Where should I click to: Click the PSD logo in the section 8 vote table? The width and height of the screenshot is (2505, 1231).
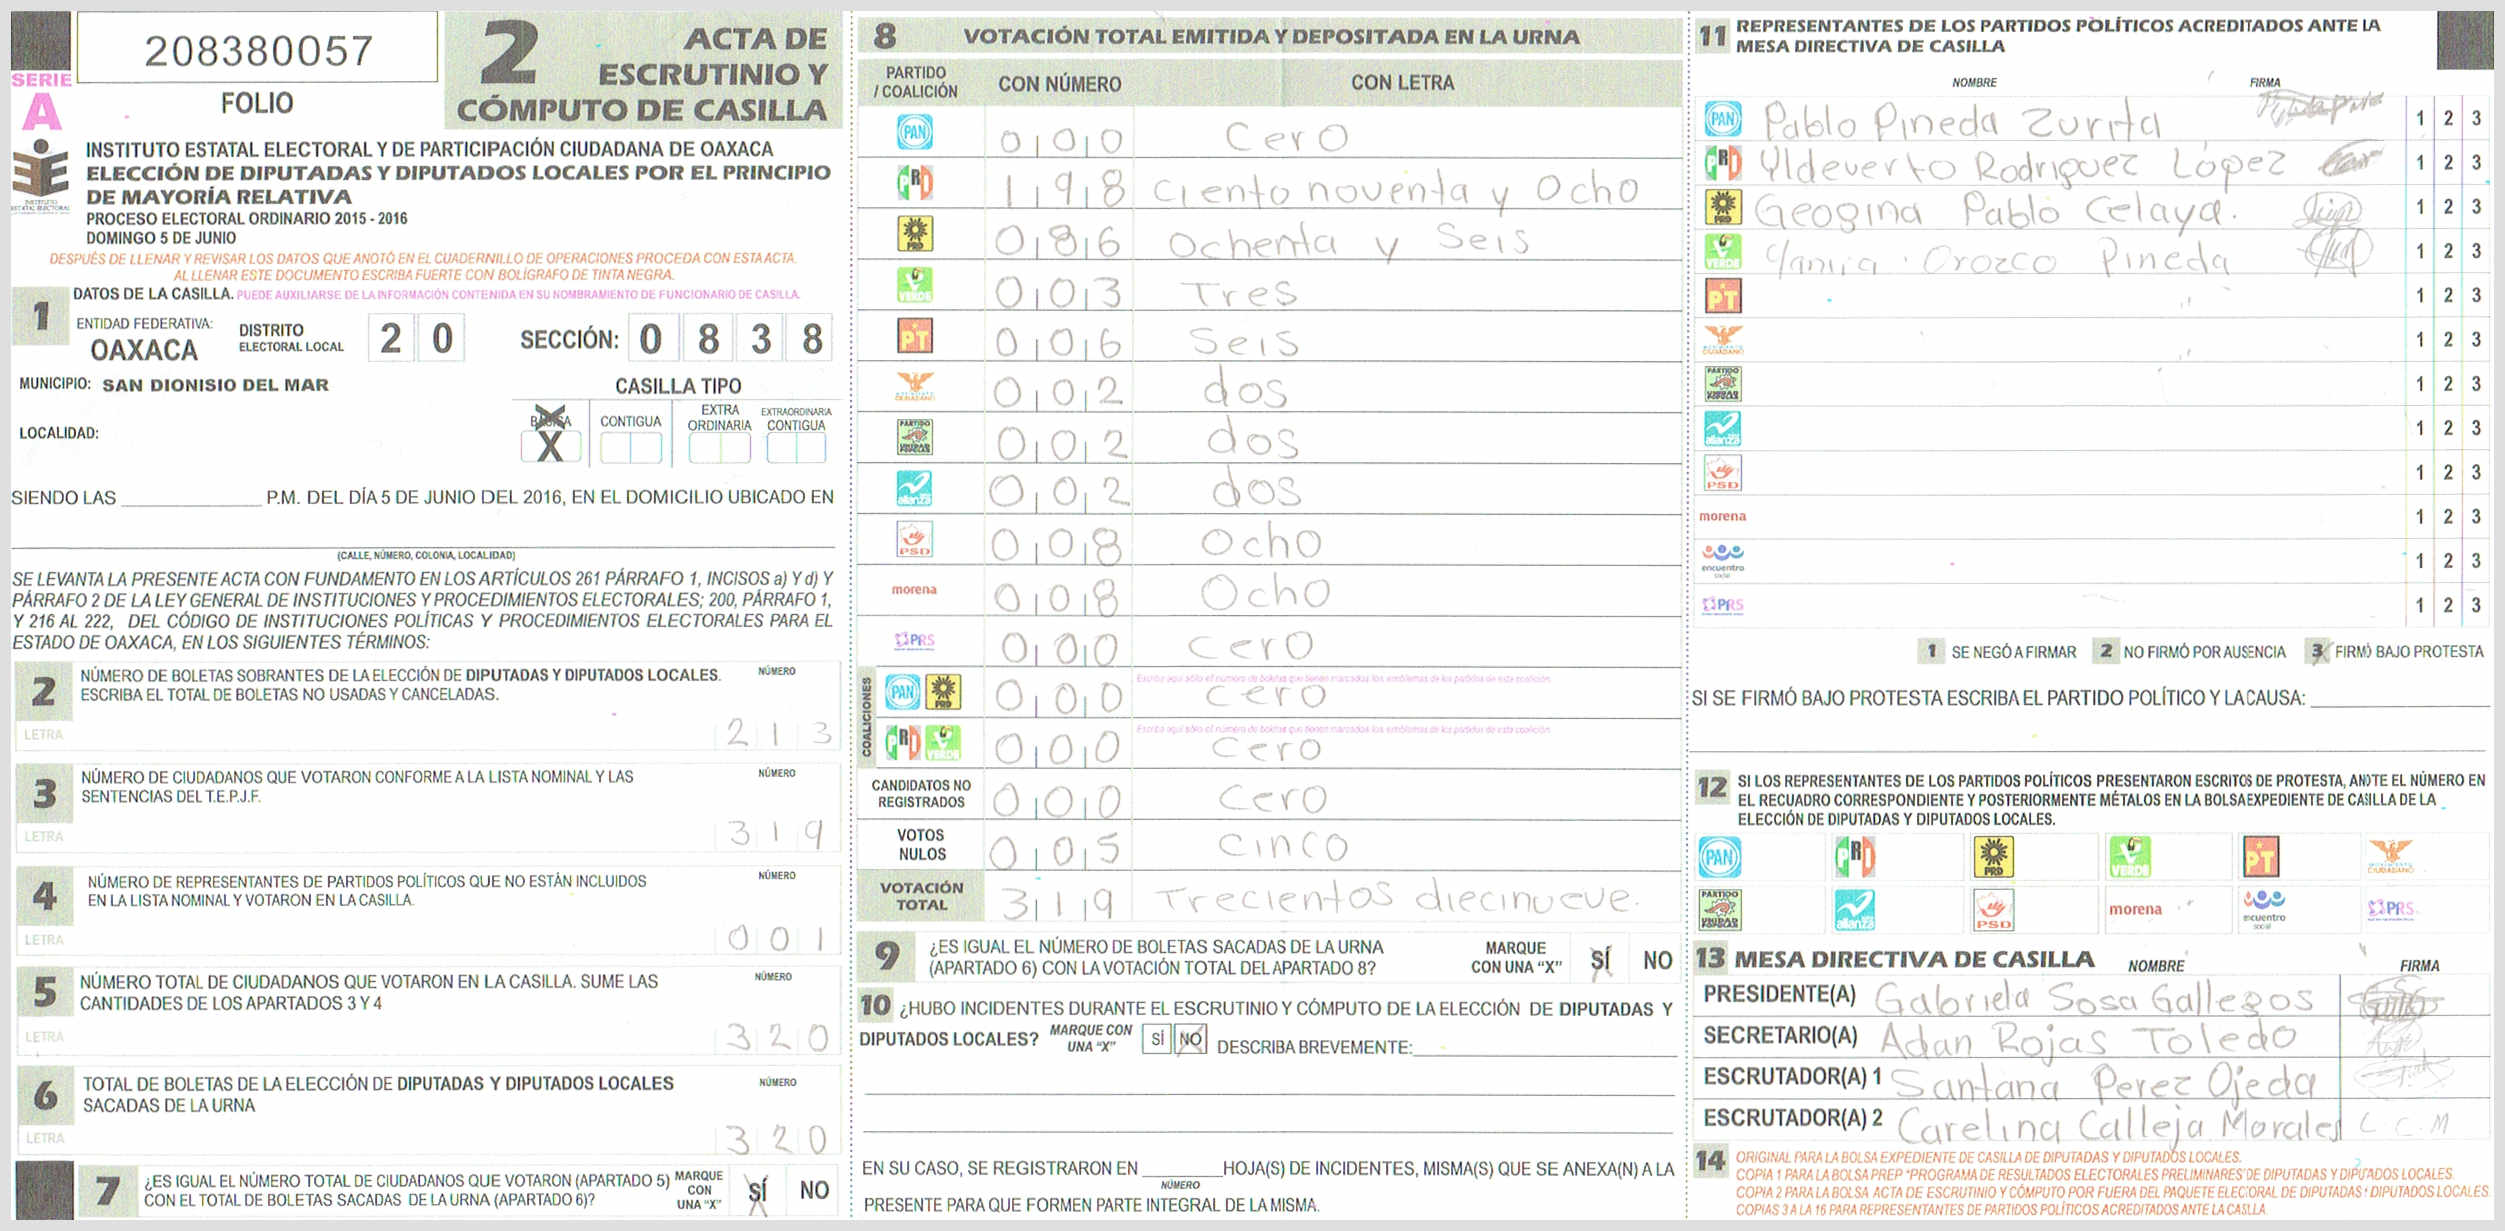tap(915, 540)
